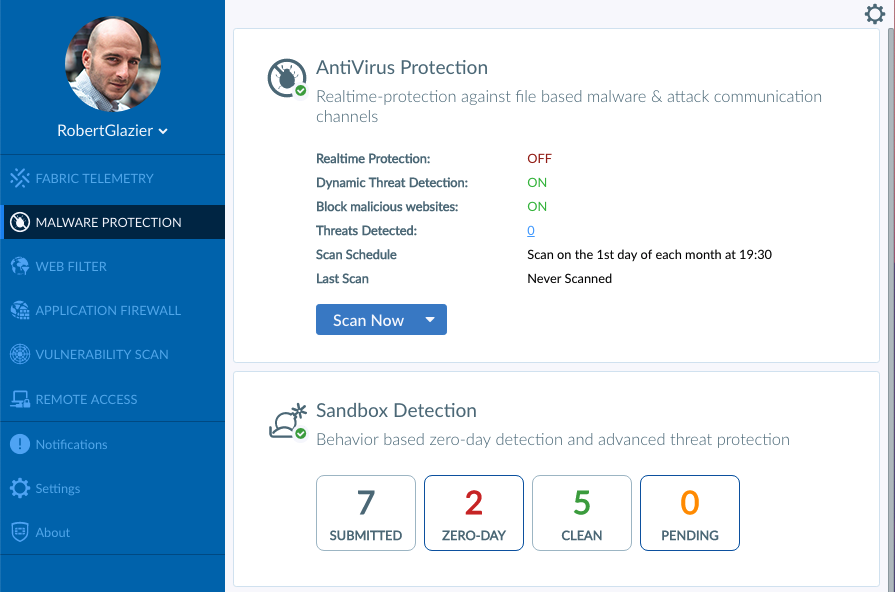Viewport: 895px width, 592px height.
Task: Start a scan with Scan Now button
Action: coord(368,320)
